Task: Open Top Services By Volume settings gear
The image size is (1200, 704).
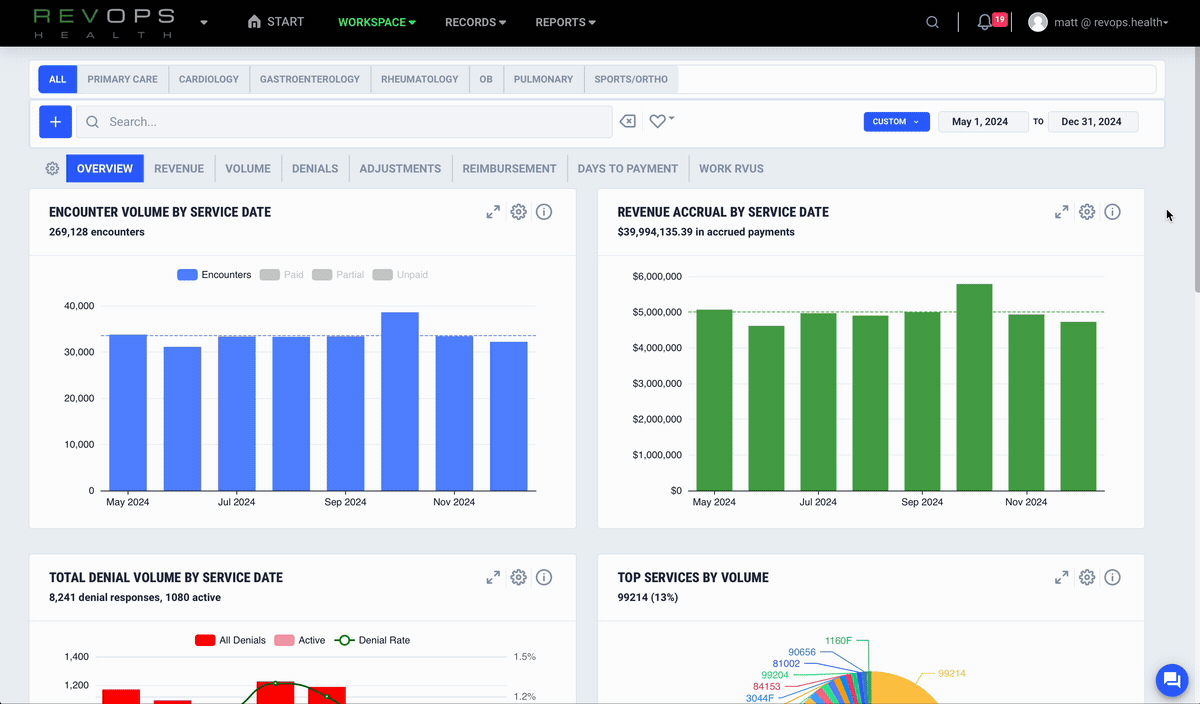Action: (x=1087, y=577)
